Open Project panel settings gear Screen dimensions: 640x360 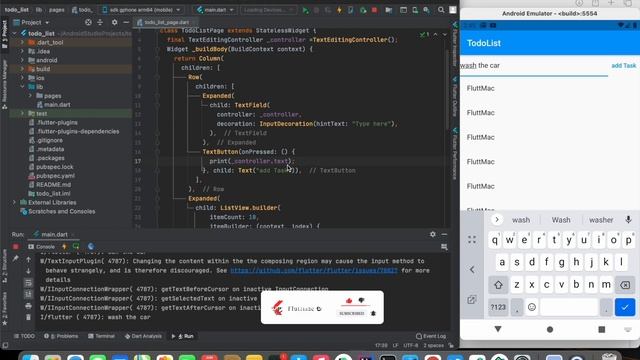click(x=114, y=22)
